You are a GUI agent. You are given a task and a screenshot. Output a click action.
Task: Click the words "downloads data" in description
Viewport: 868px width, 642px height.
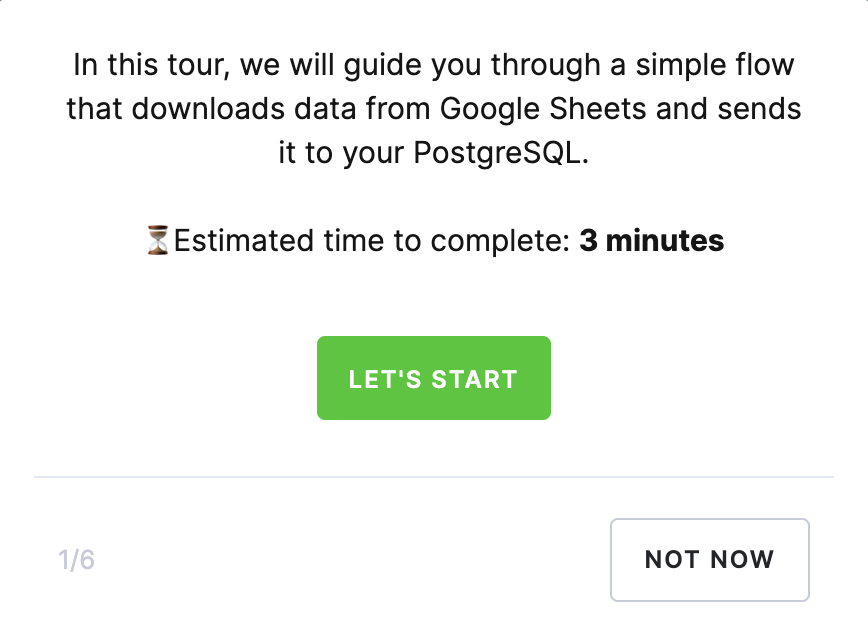tap(244, 109)
